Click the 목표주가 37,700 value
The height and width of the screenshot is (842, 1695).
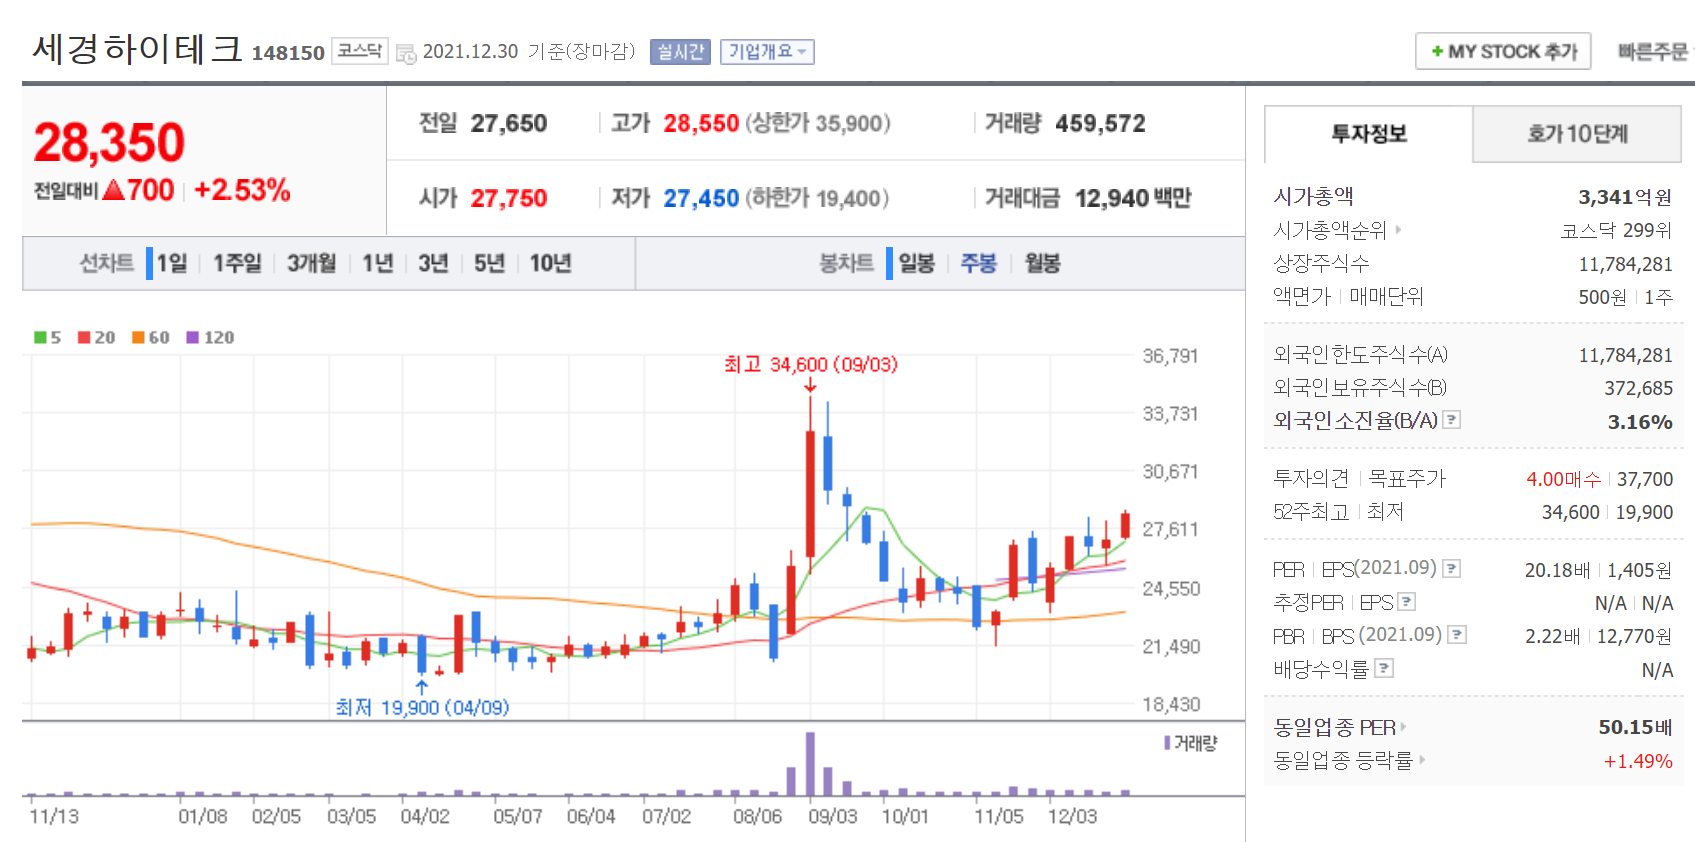coord(1645,479)
